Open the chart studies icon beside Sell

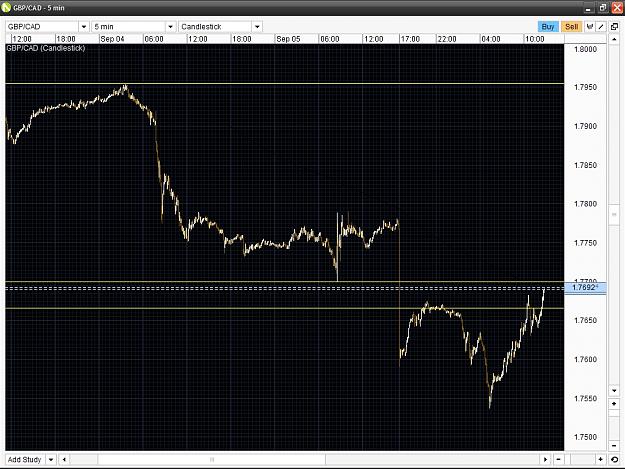pyautogui.click(x=590, y=27)
